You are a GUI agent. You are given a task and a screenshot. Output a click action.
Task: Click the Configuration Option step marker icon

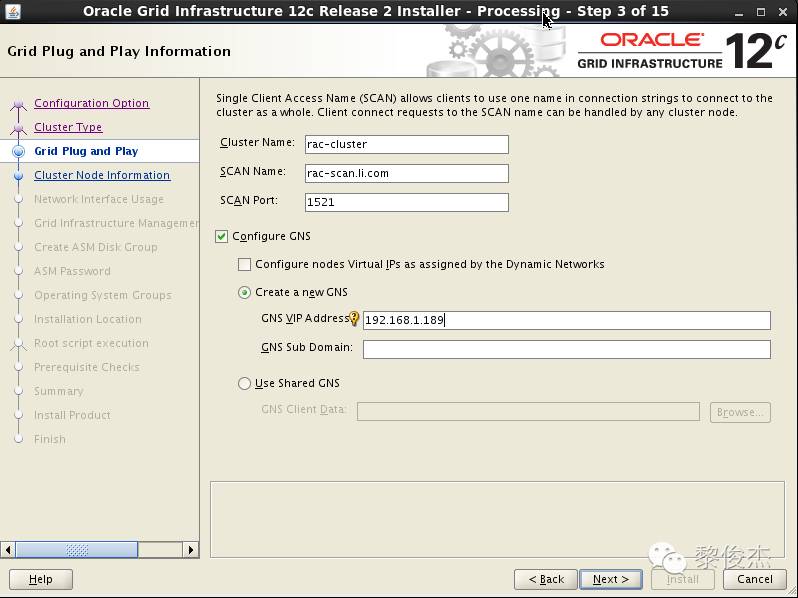[19, 105]
